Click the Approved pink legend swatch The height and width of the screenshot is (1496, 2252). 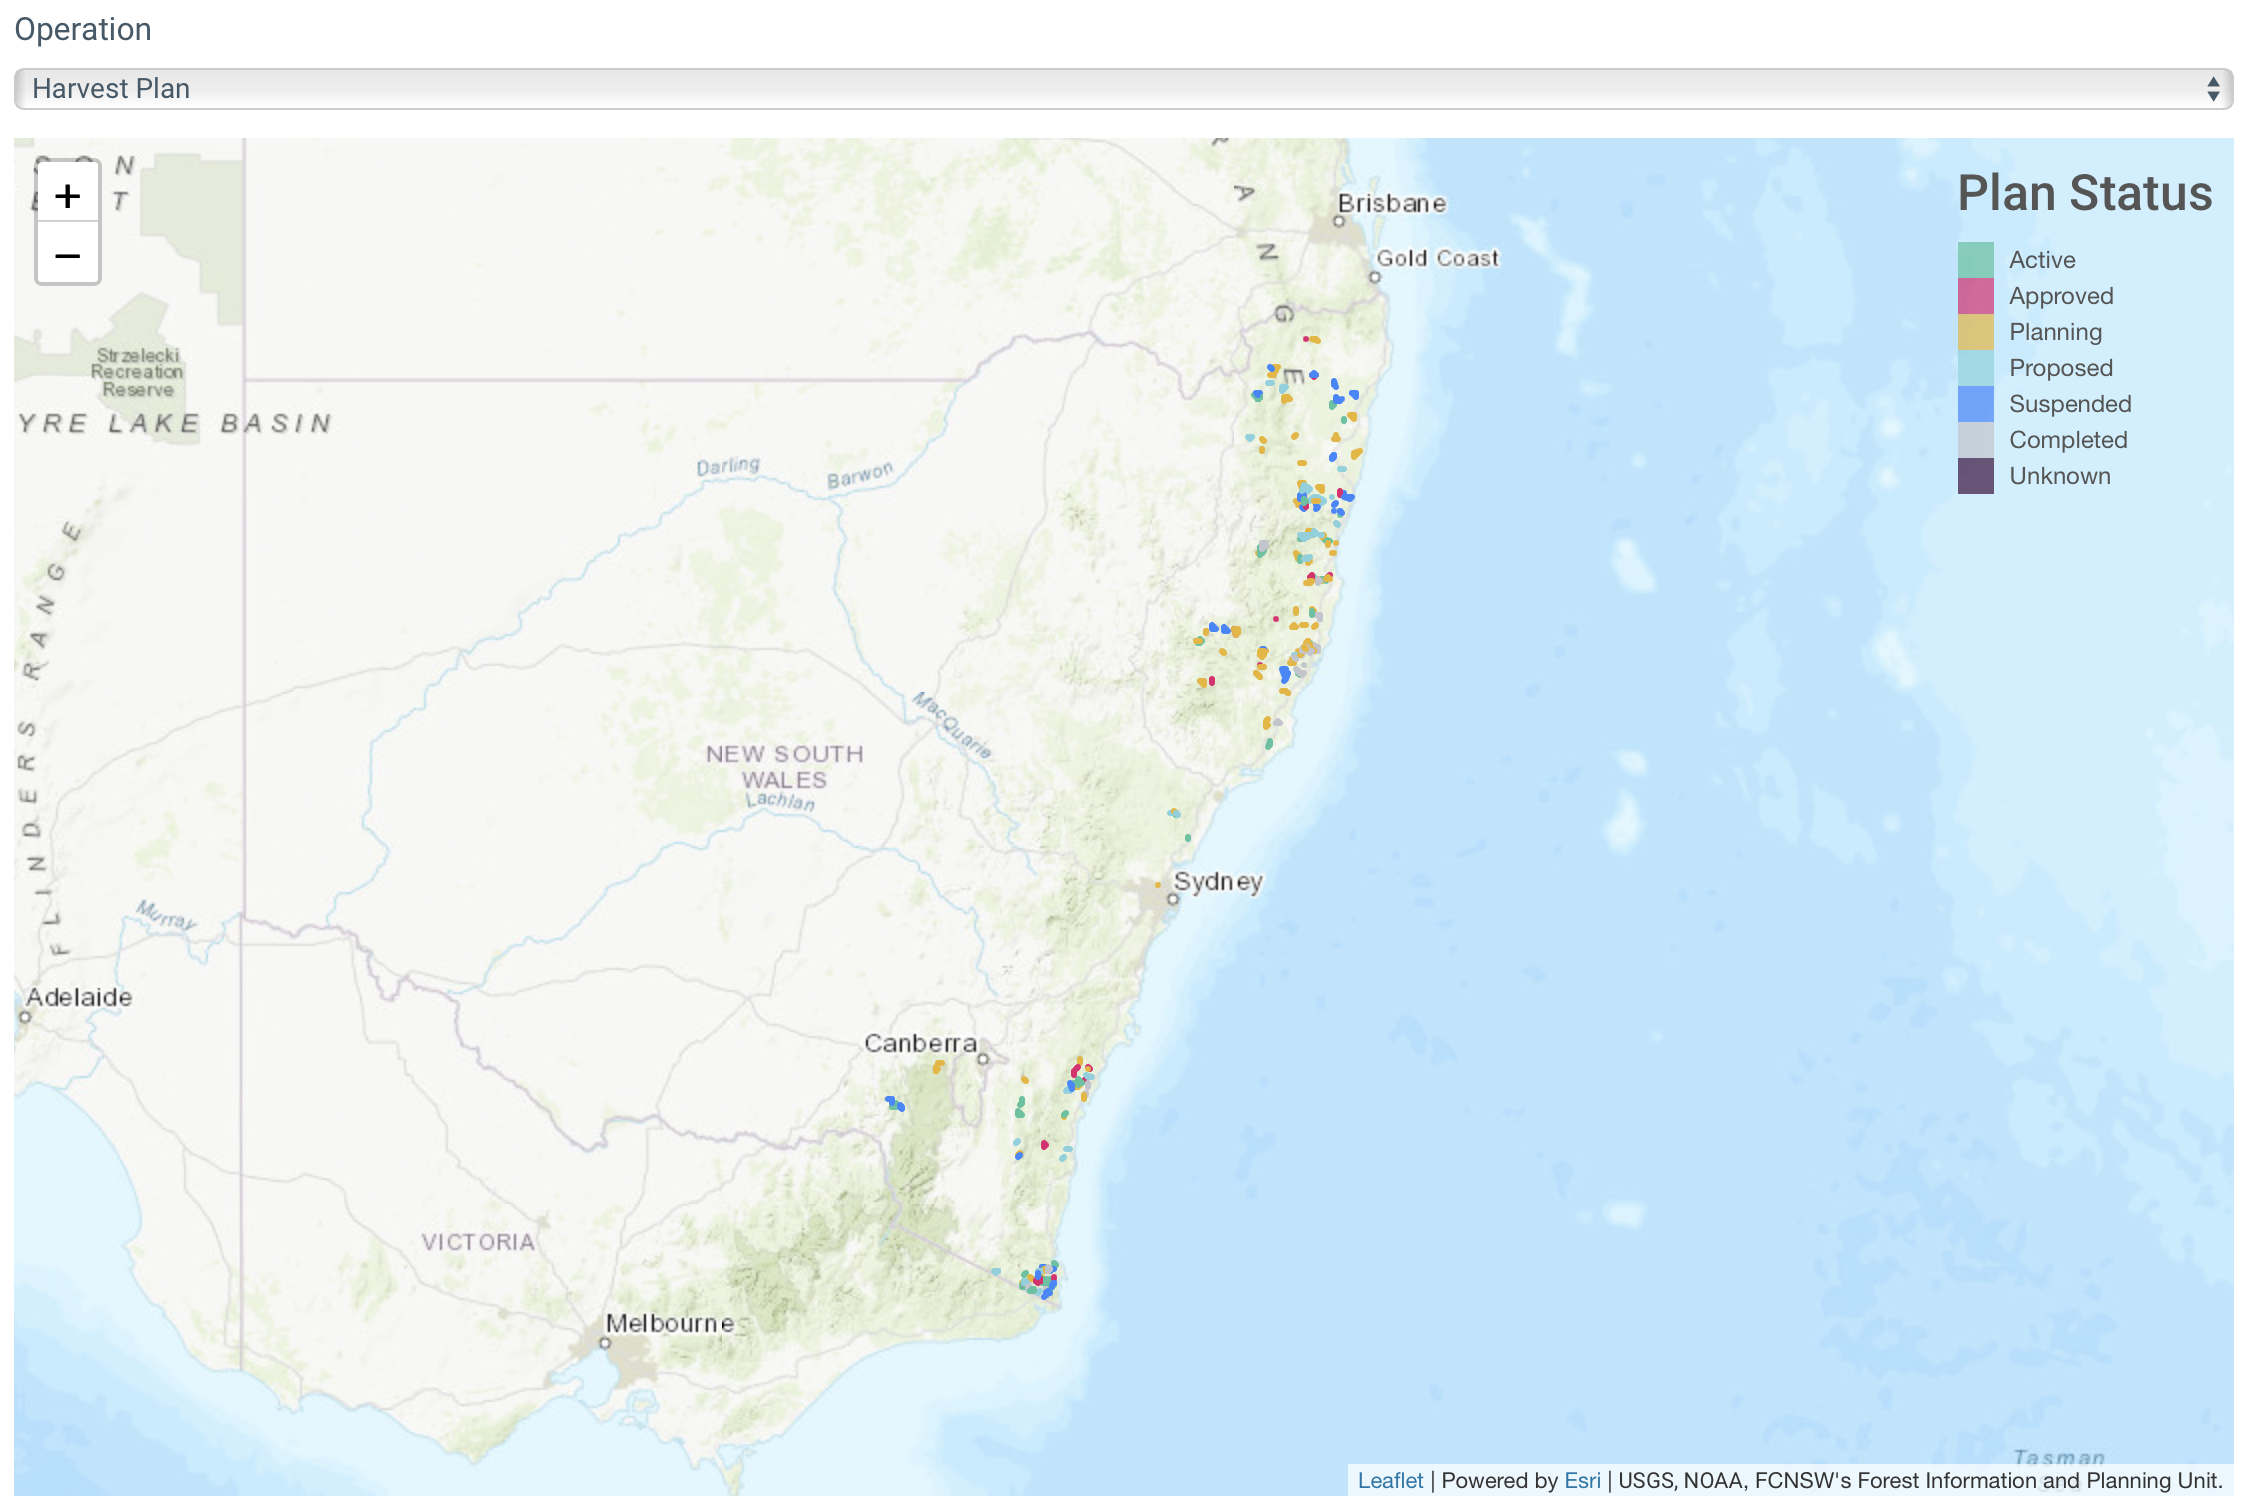(1975, 296)
